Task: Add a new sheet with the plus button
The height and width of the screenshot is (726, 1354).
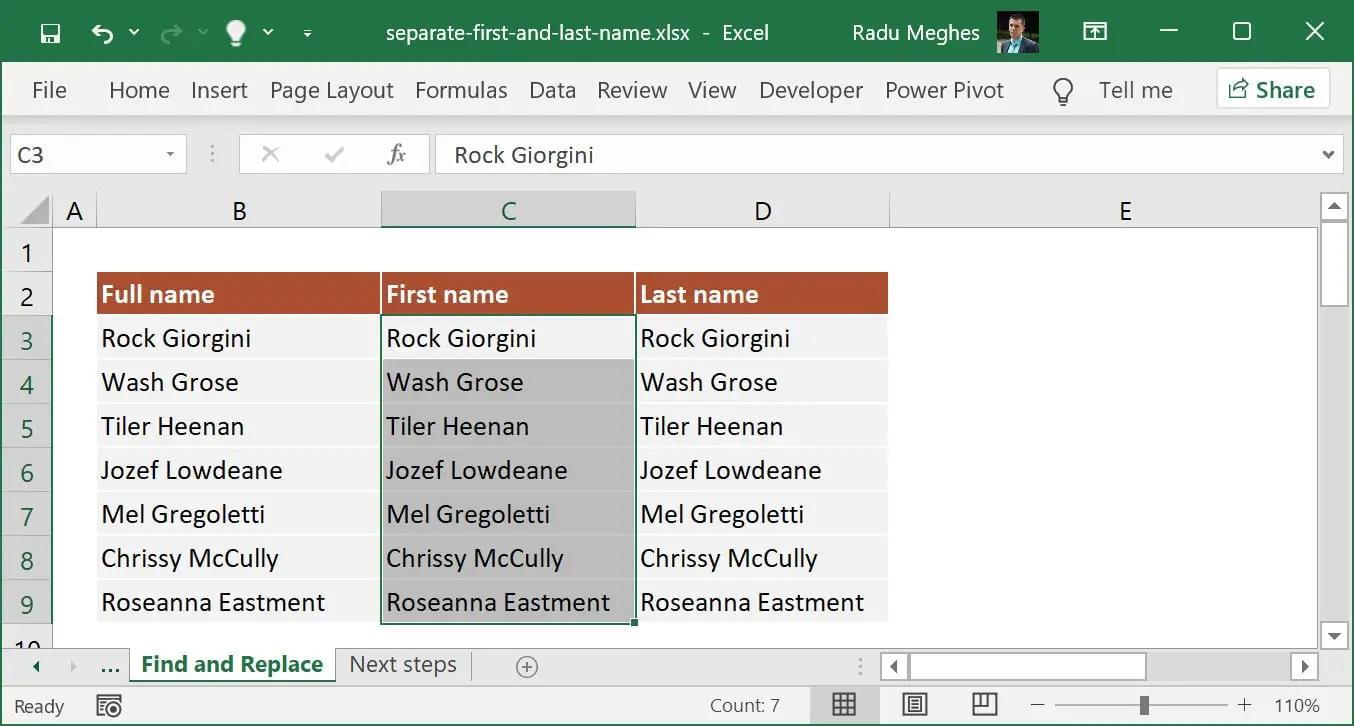Action: click(x=527, y=665)
